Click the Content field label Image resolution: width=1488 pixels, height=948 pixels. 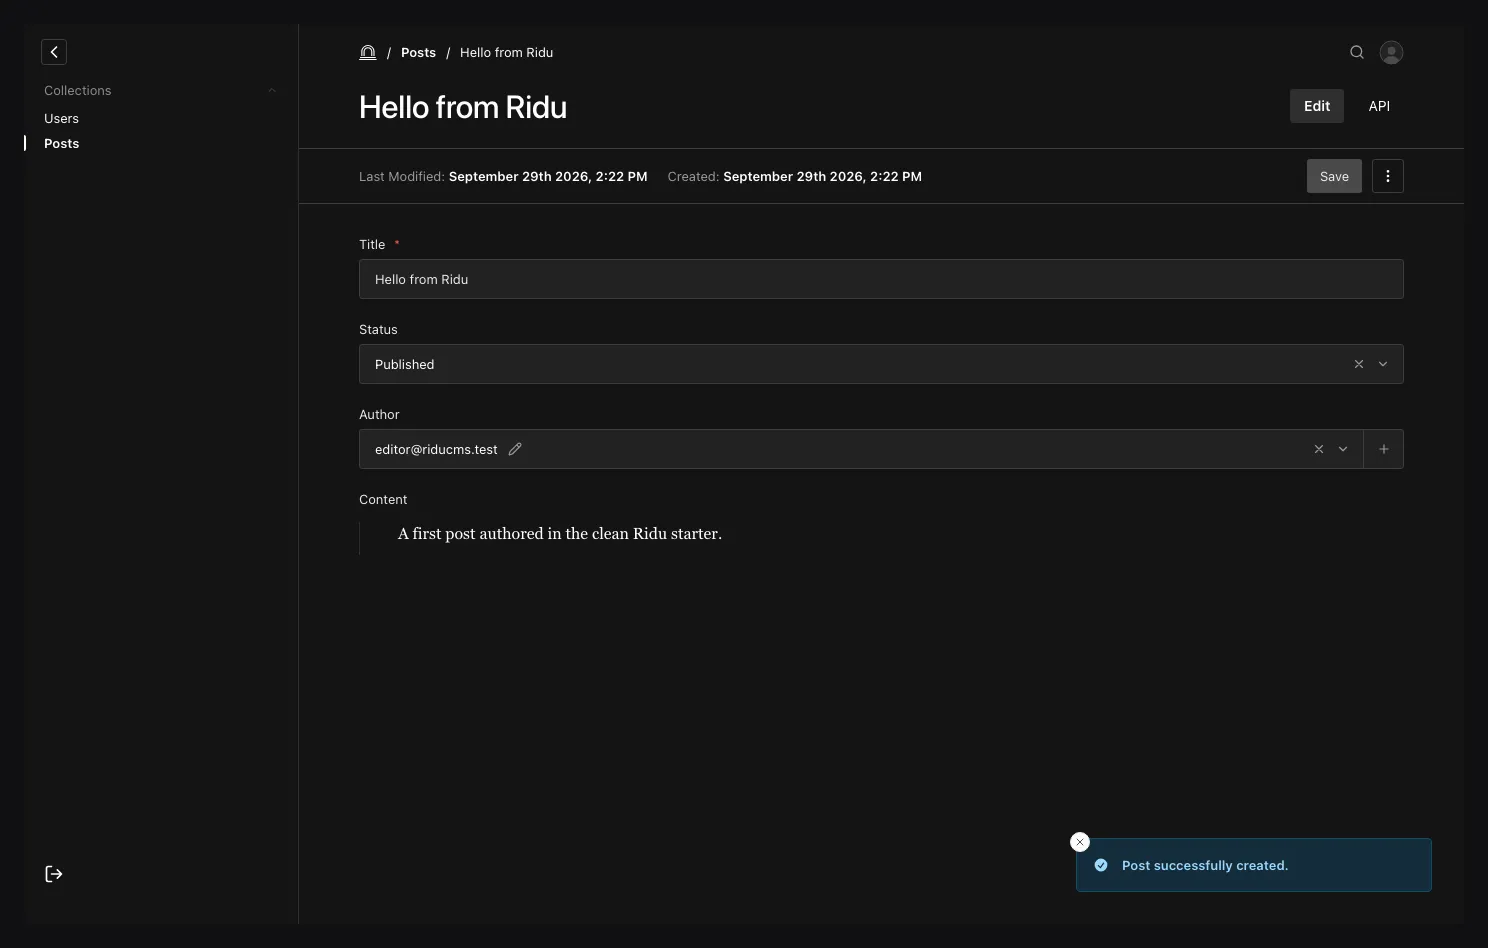click(x=383, y=499)
